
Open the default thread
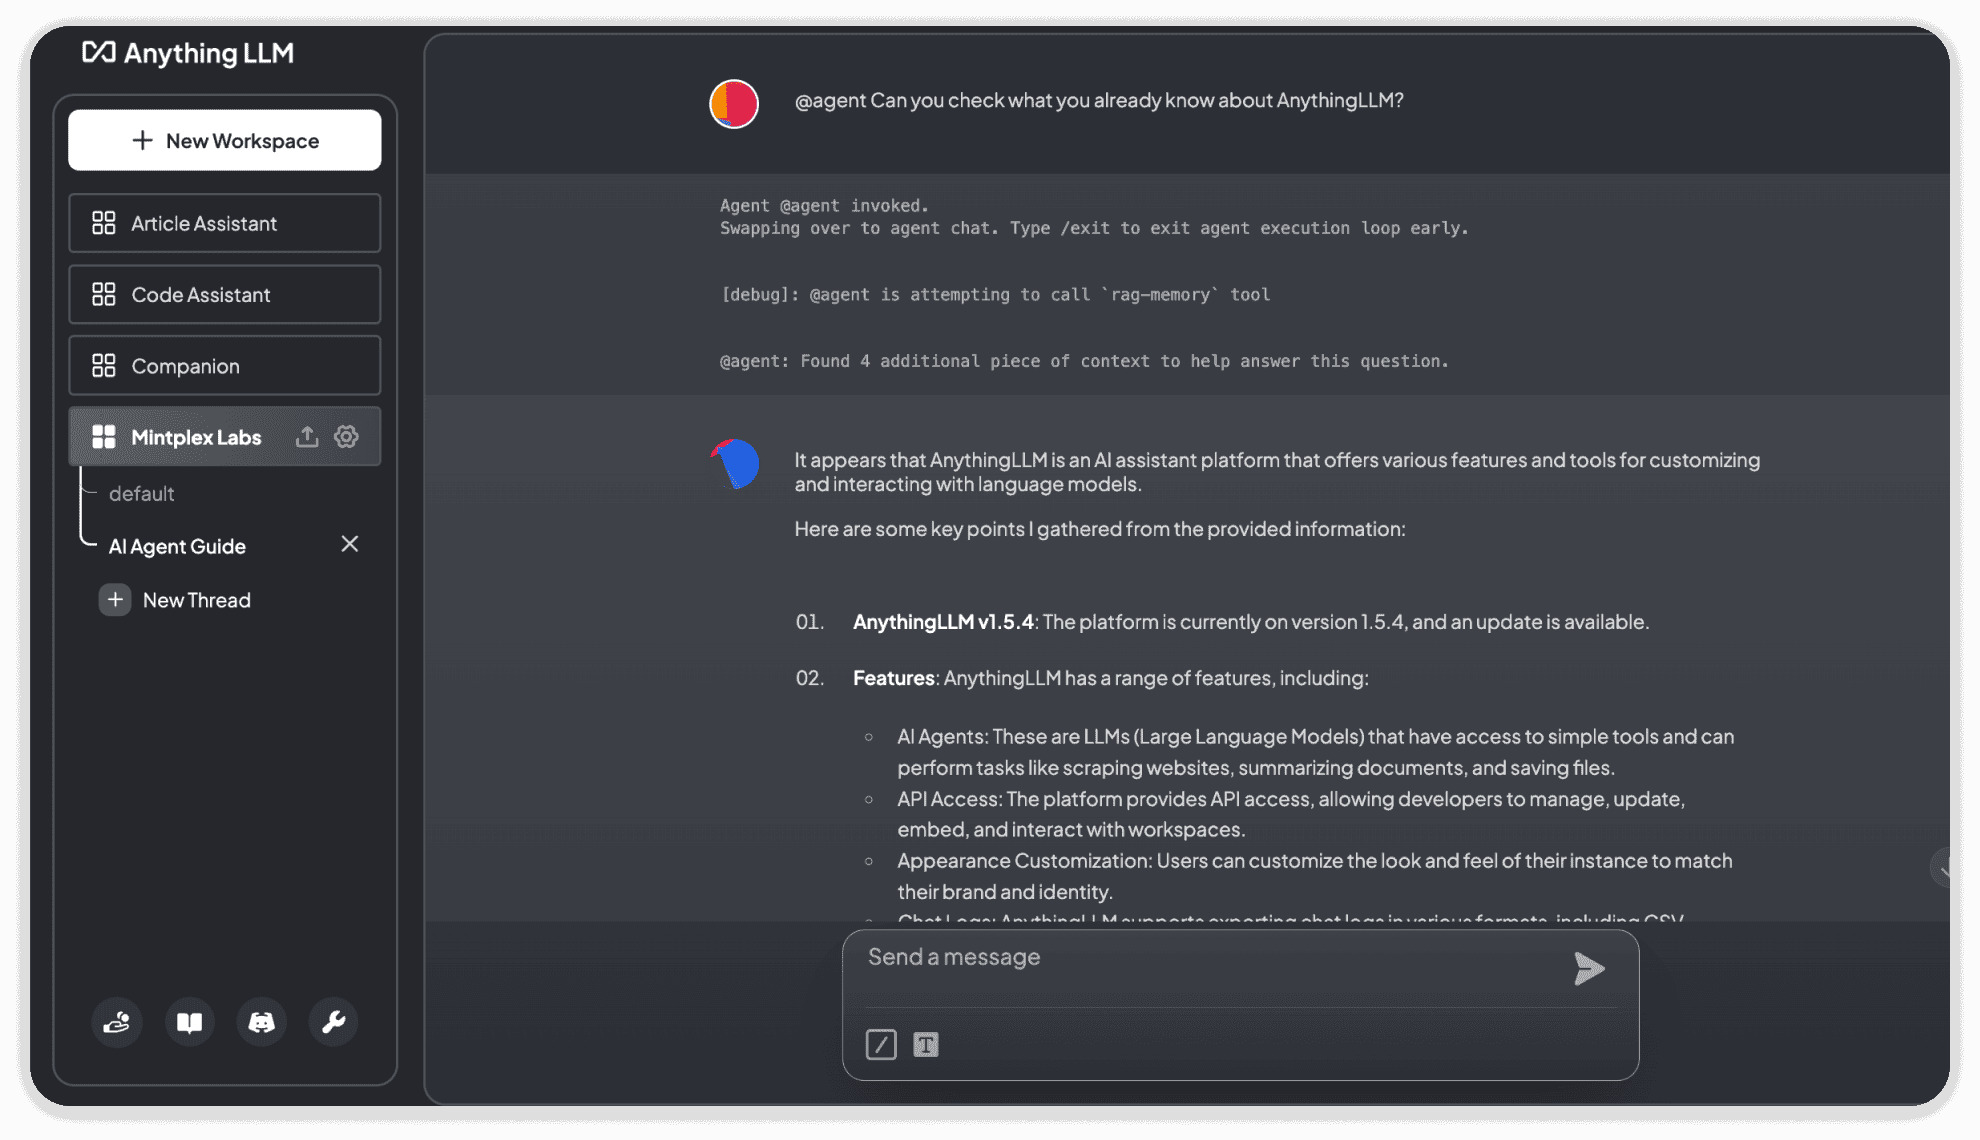click(x=141, y=493)
